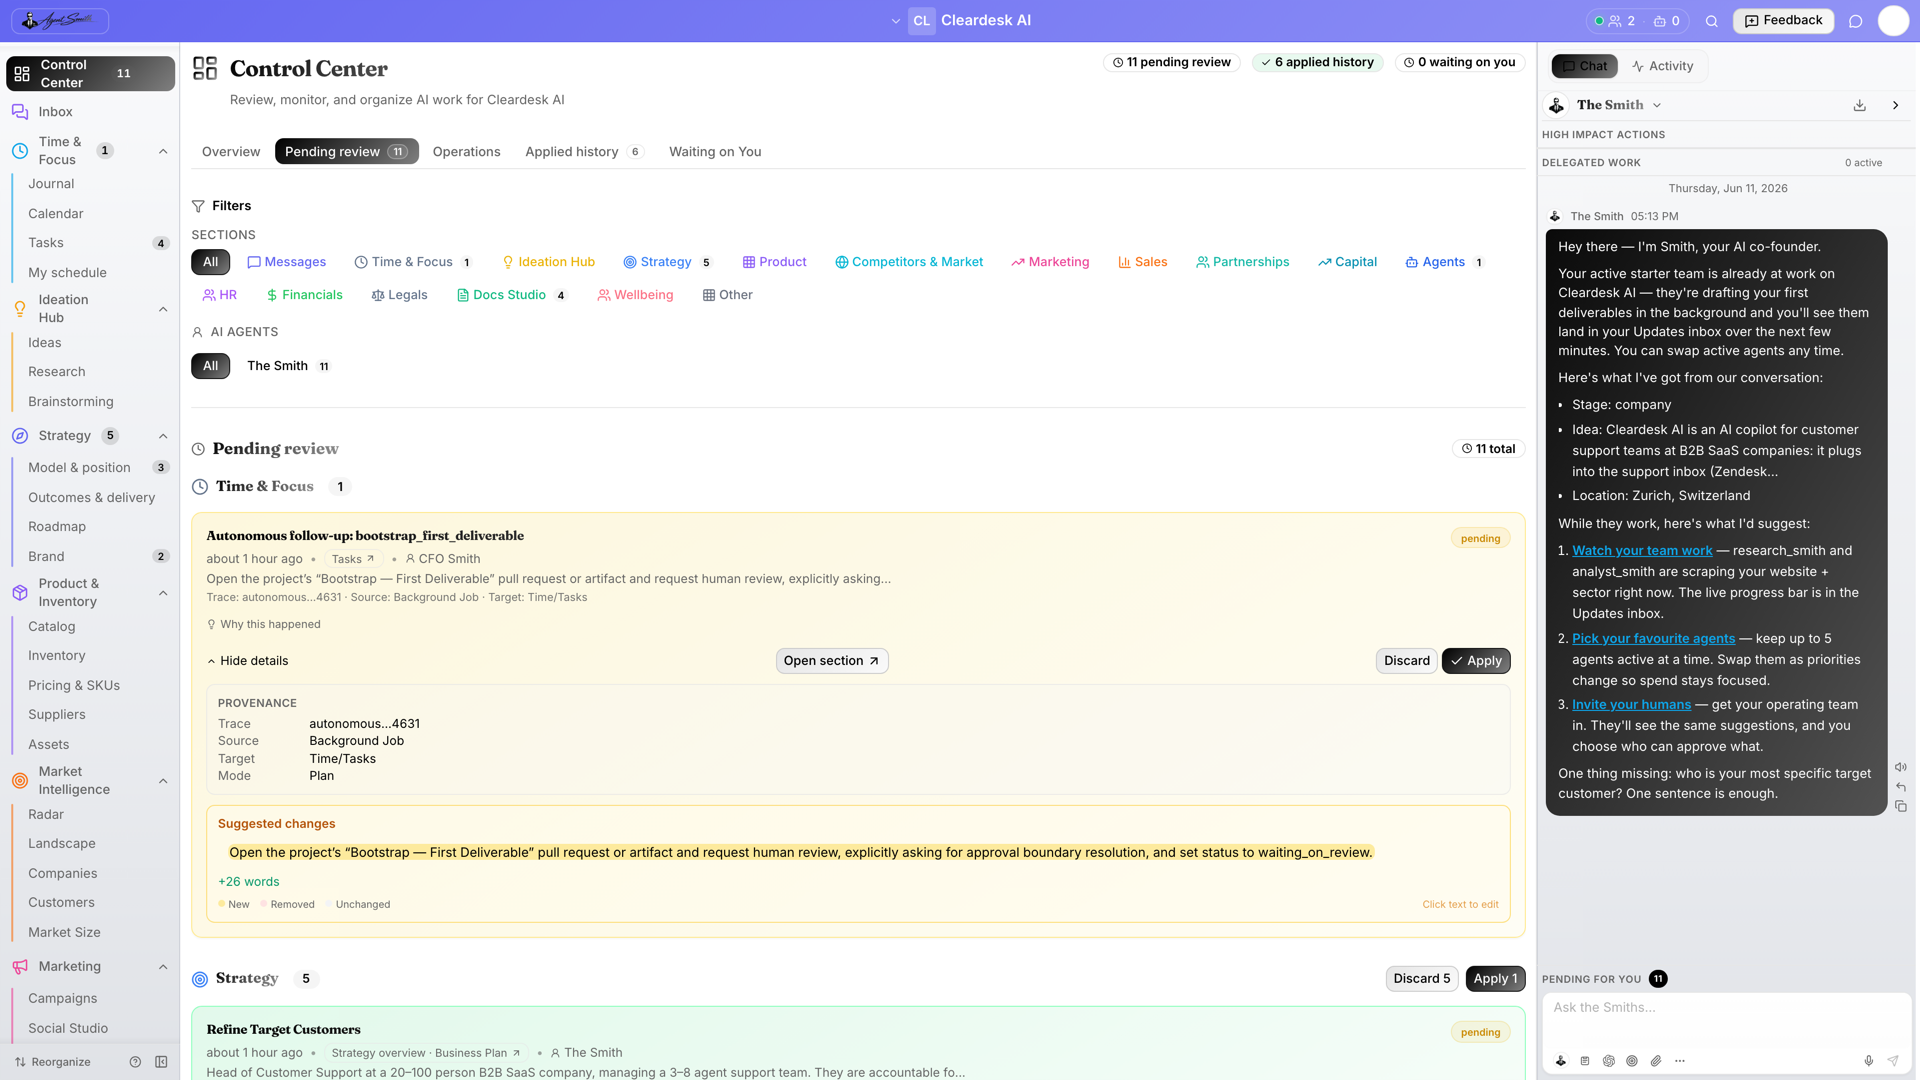This screenshot has width=1920, height=1080.
Task: Open the Waiting on You tab
Action: click(x=715, y=152)
